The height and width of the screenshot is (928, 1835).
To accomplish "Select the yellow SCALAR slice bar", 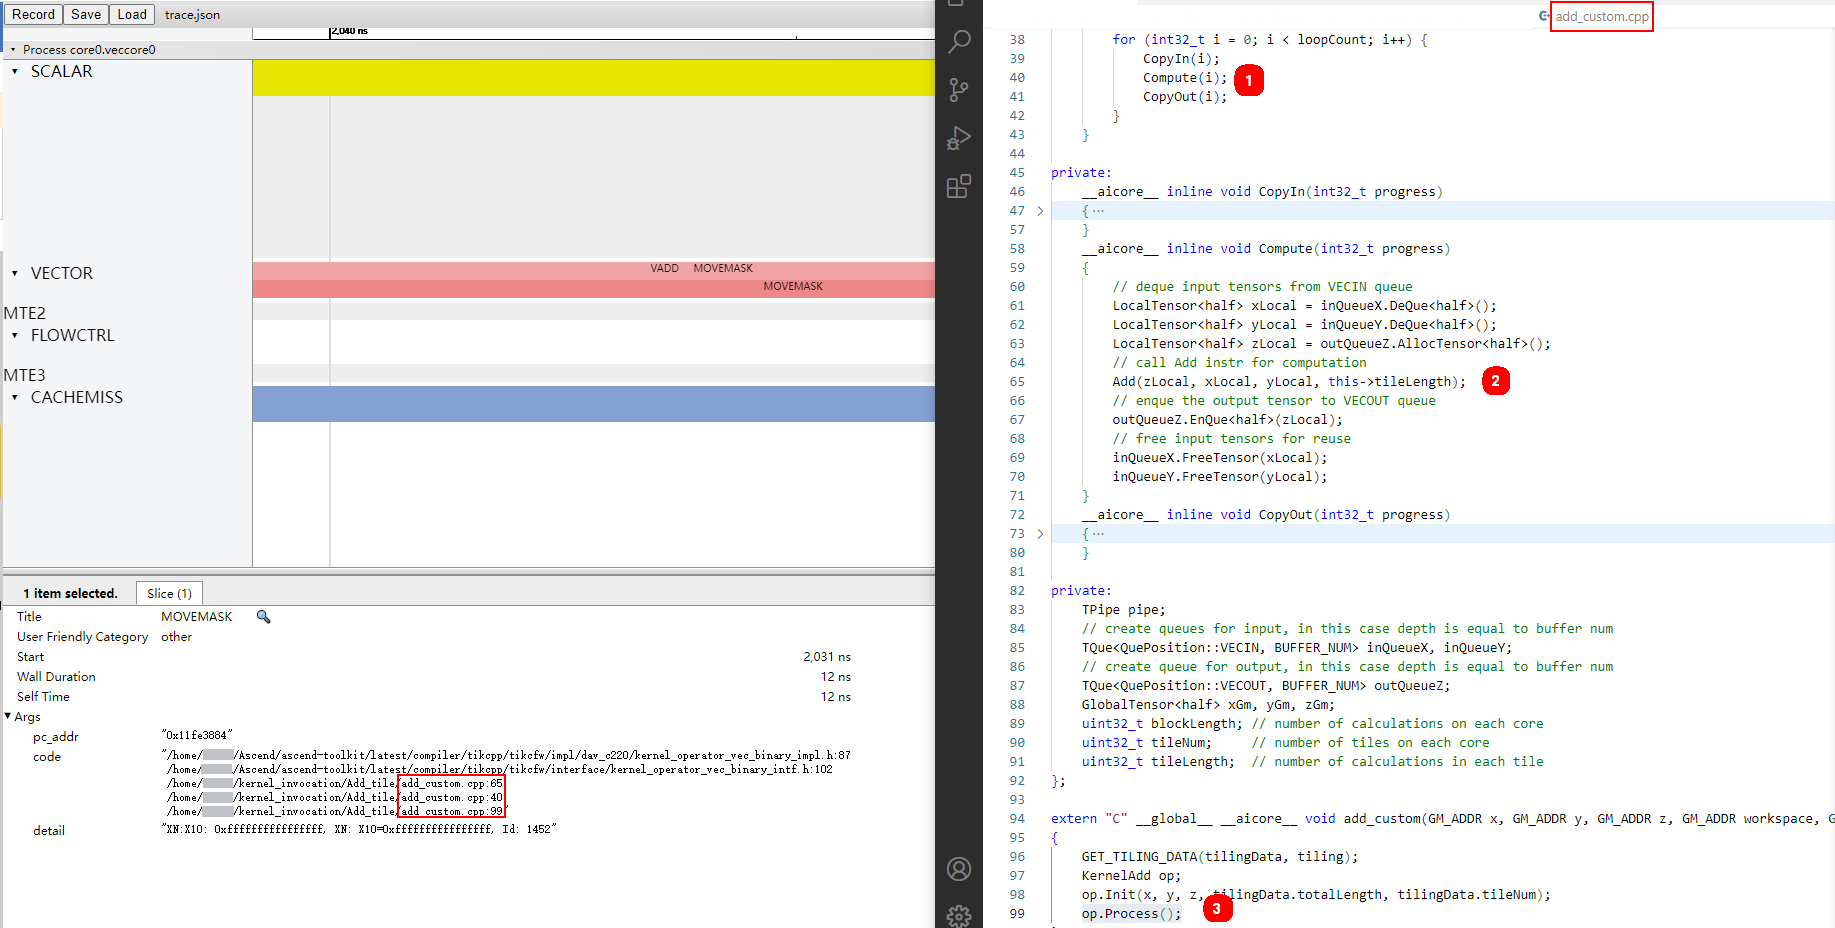I will click(x=594, y=78).
